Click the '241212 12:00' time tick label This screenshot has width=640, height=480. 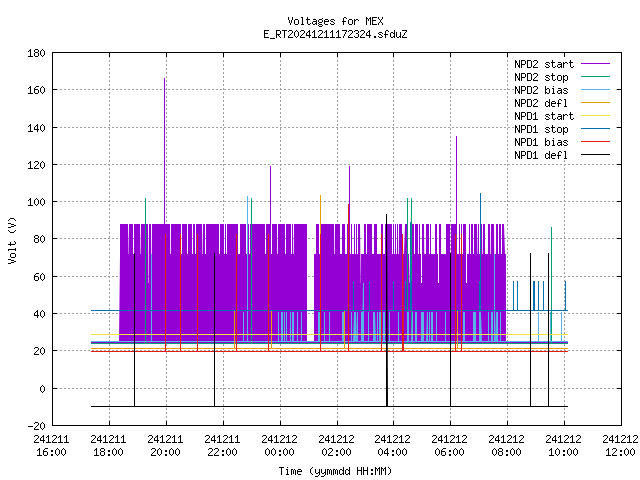coord(620,446)
